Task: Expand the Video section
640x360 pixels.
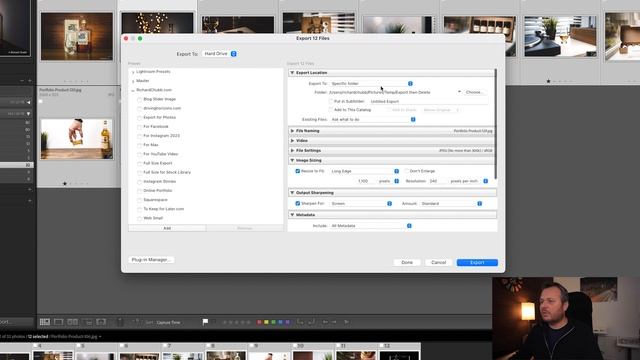Action: coord(292,140)
